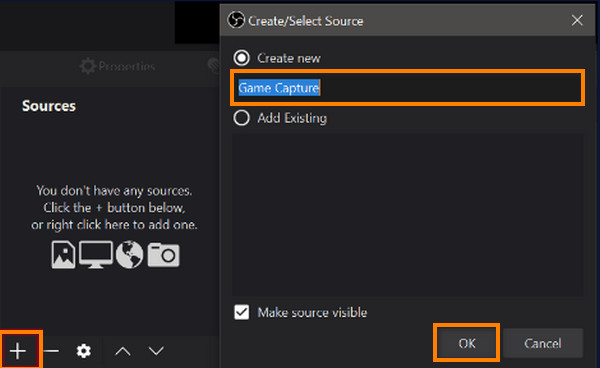Click the Cancel button

click(543, 343)
